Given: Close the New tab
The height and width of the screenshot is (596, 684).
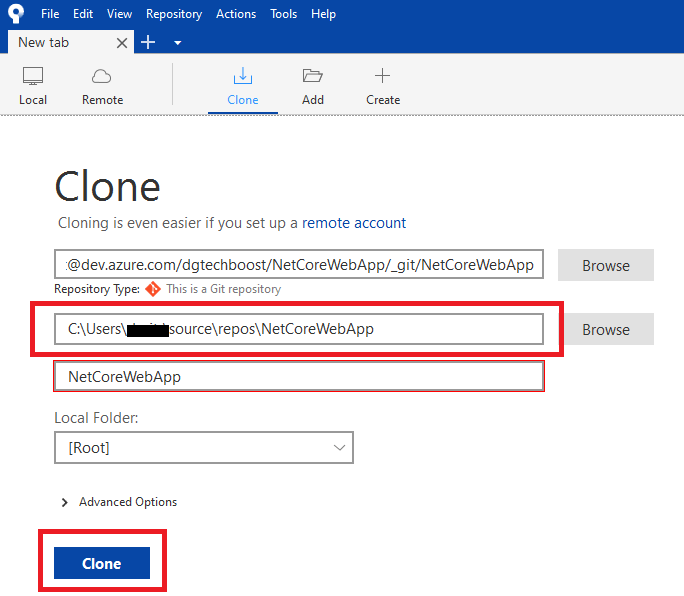Looking at the screenshot, I should tap(122, 43).
